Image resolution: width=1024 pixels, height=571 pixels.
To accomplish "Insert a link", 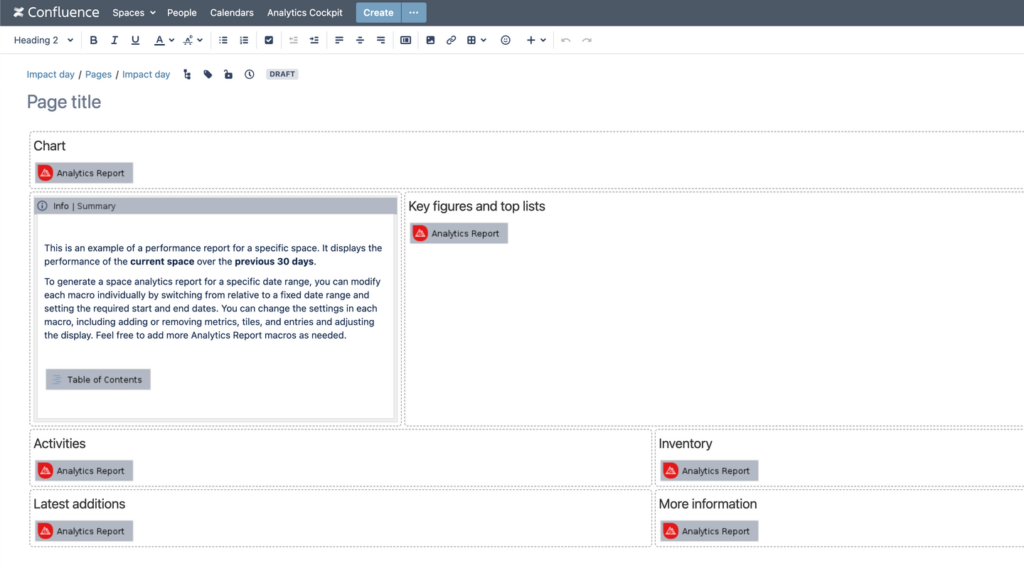I will click(451, 40).
